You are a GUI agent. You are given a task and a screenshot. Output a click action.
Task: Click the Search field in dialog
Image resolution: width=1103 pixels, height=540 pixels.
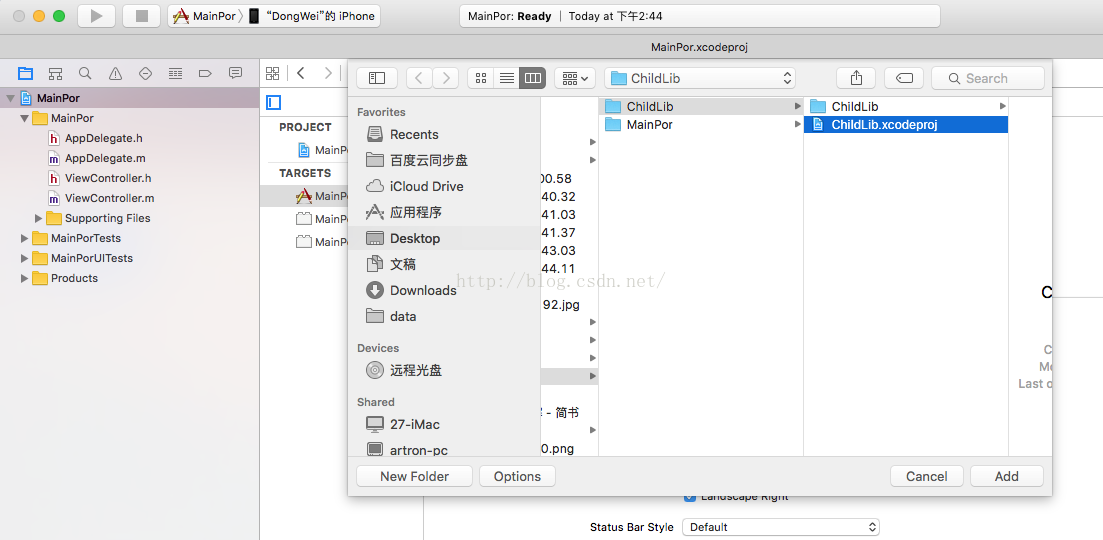click(x=988, y=78)
